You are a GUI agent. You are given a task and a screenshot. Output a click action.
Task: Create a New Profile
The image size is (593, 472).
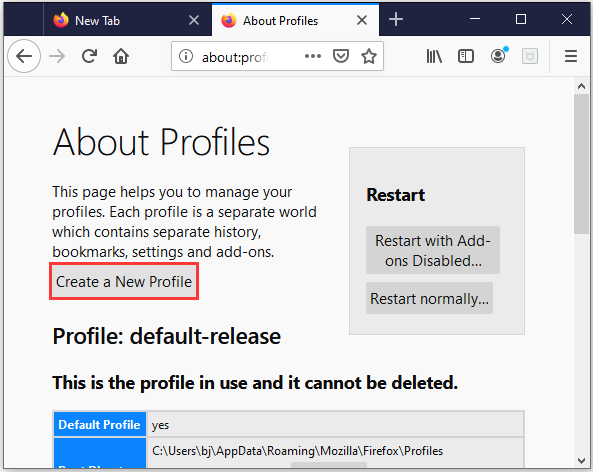124,282
